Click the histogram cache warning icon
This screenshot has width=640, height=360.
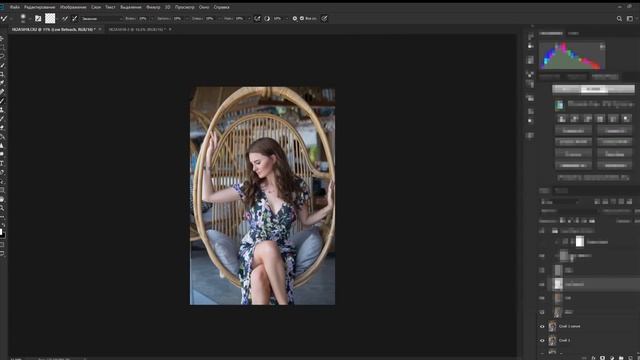pyautogui.click(x=602, y=47)
